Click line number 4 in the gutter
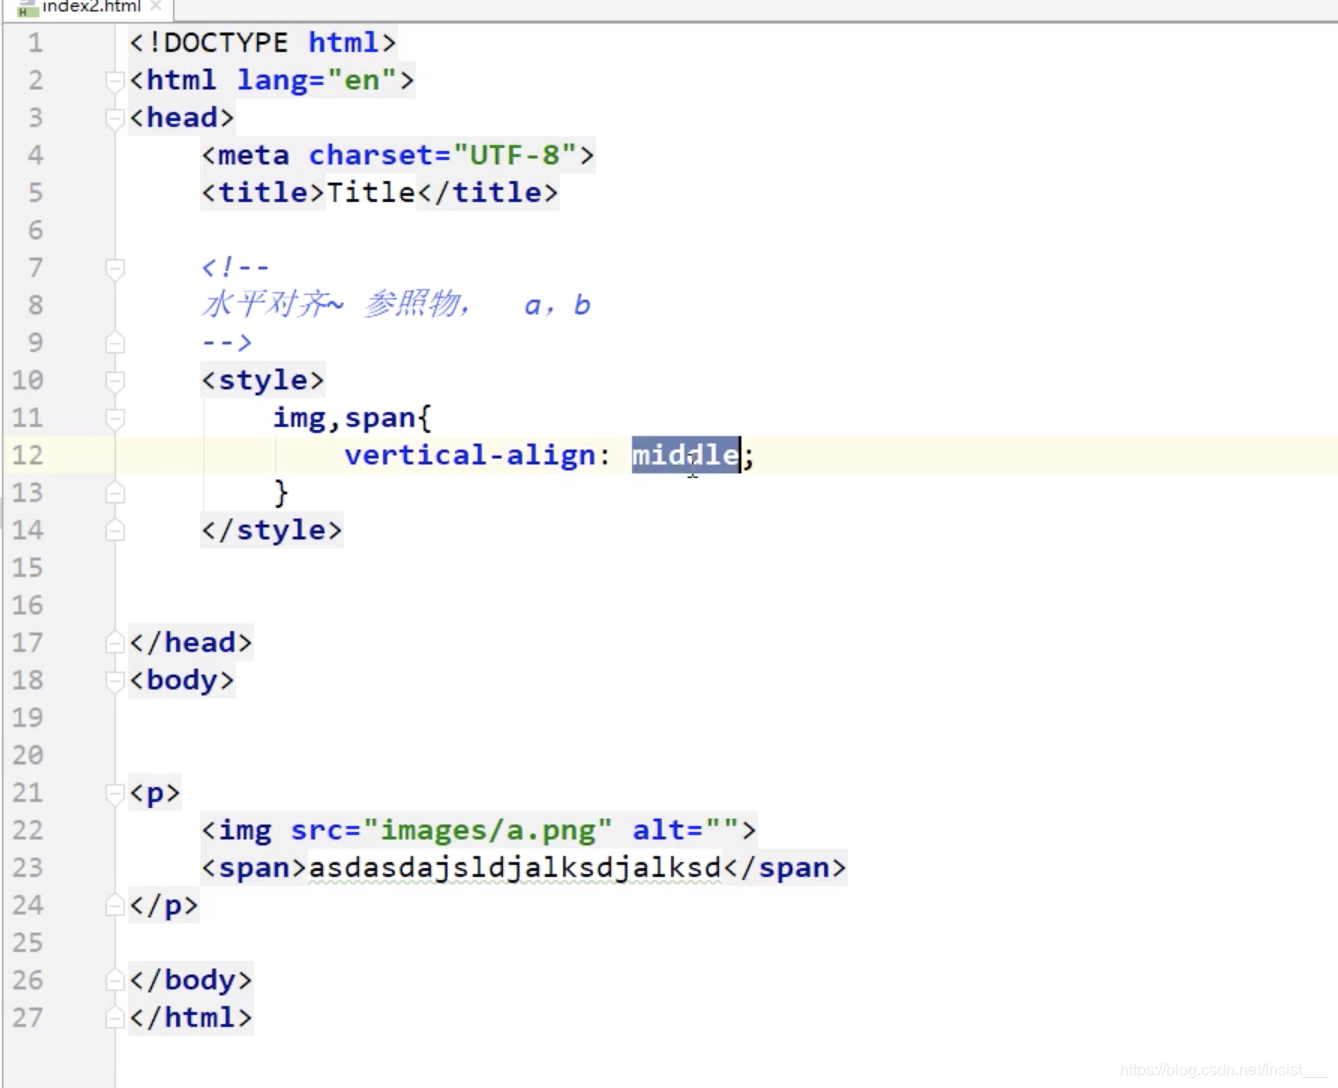1338x1088 pixels. [35, 155]
